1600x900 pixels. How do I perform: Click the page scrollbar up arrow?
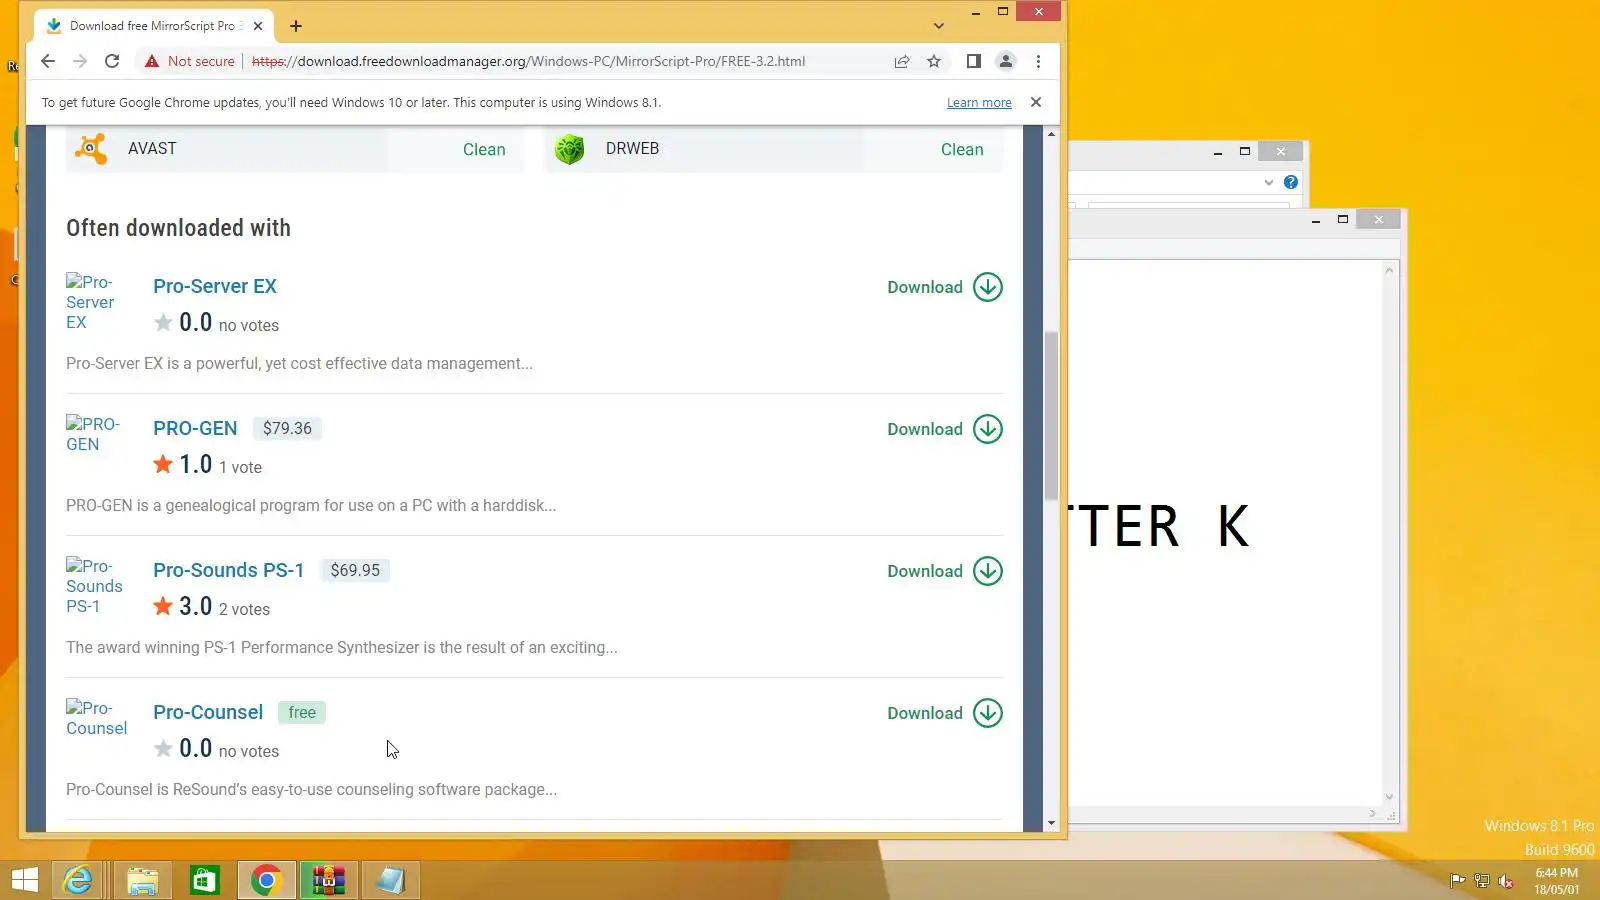click(x=1051, y=134)
